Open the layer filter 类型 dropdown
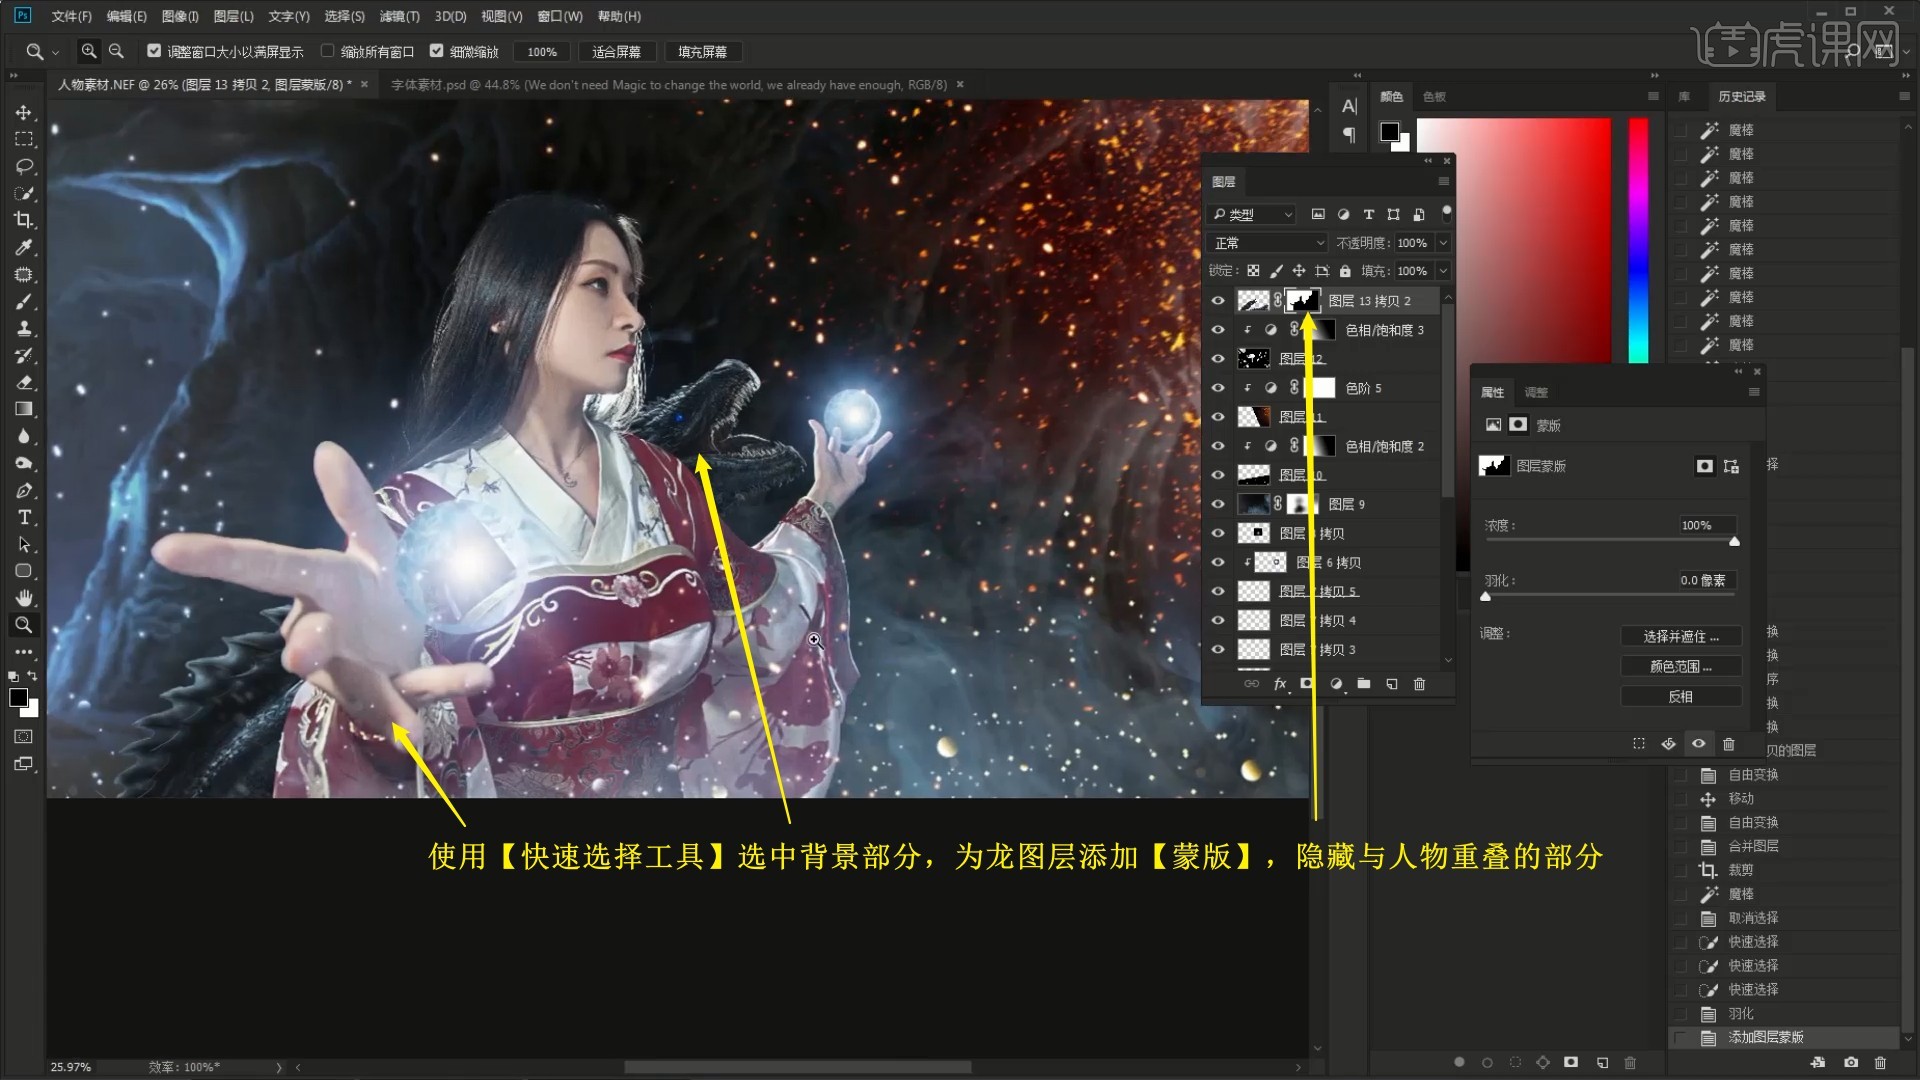This screenshot has height=1080, width=1920. 1252,214
